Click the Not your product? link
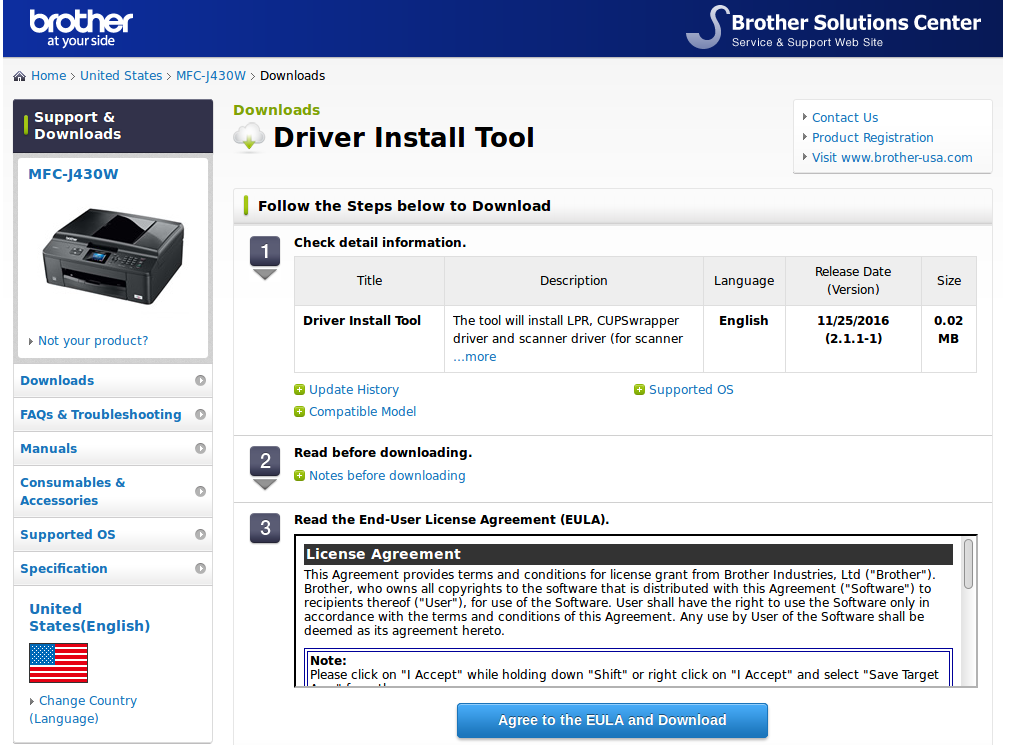The height and width of the screenshot is (745, 1009). coord(93,341)
